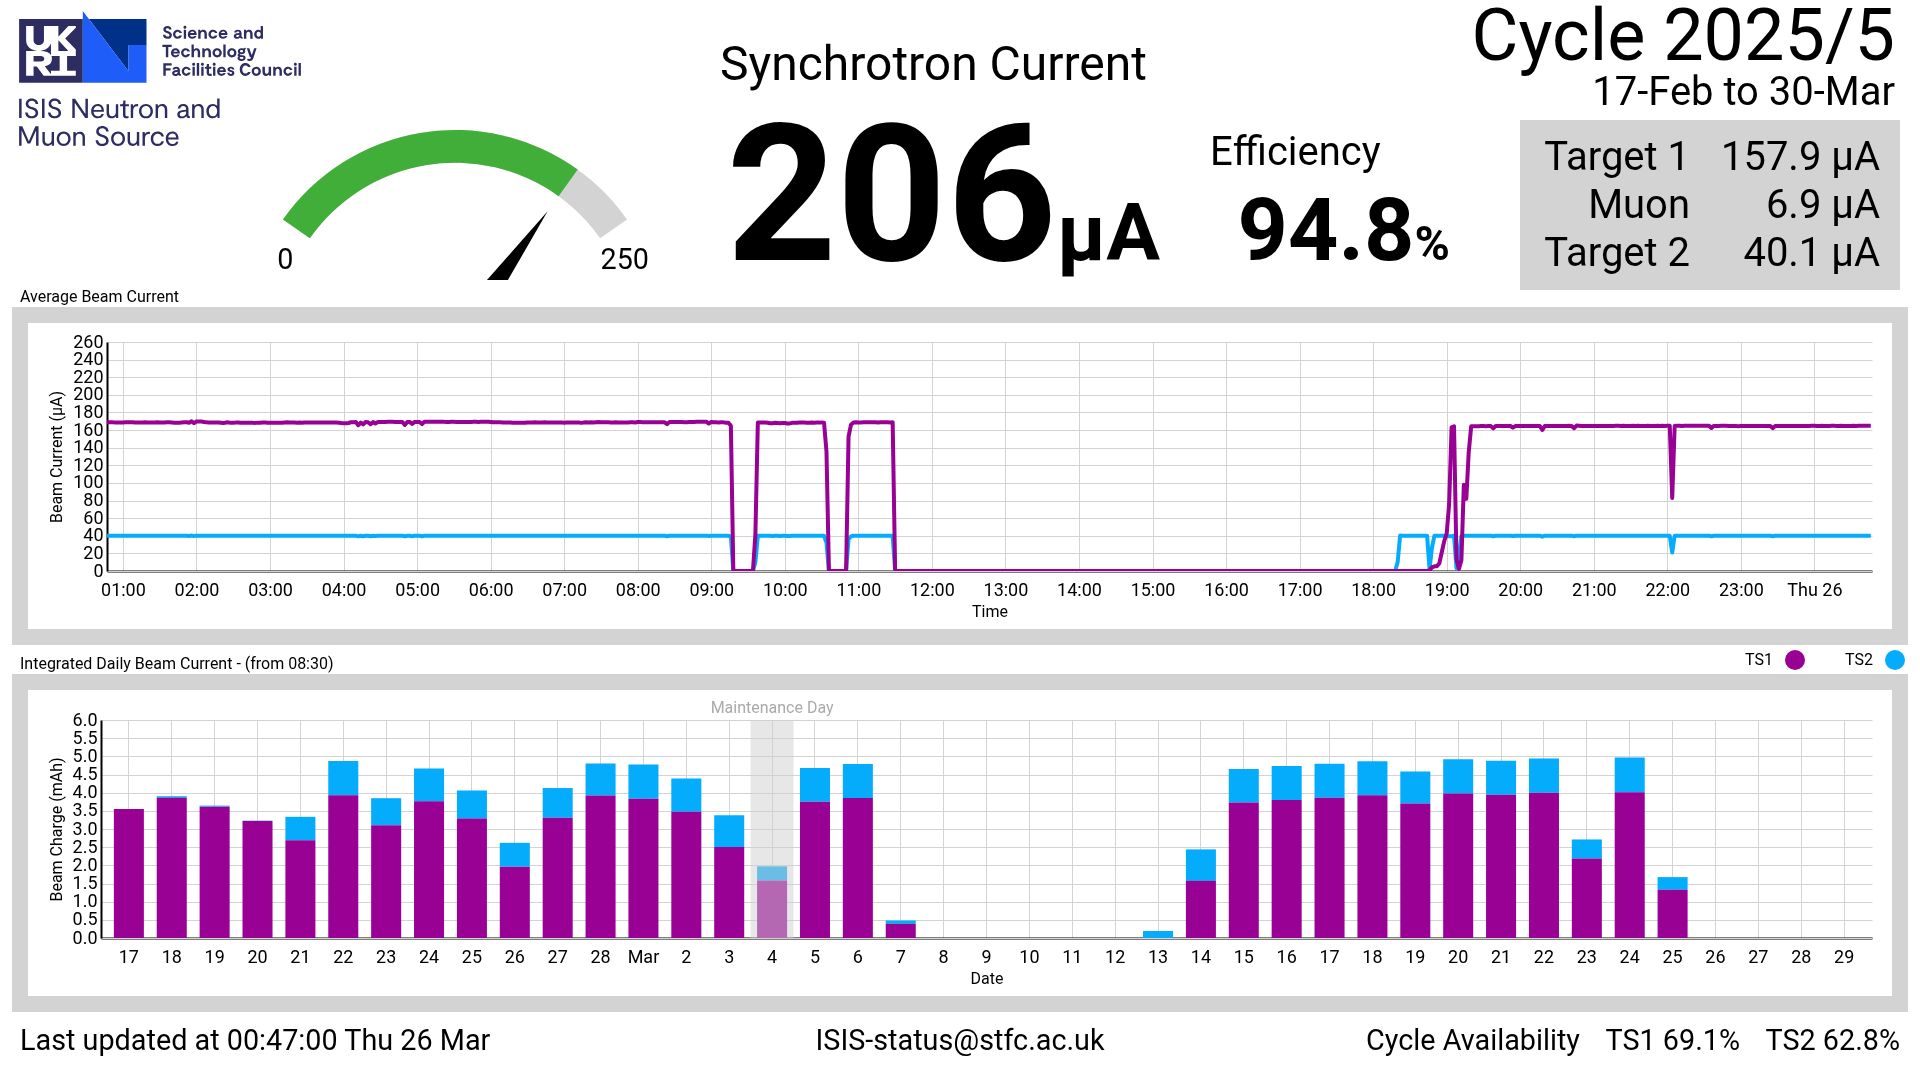Click the Target 2 current reading
Image resolution: width=1920 pixels, height=1080 pixels.
coord(1810,253)
